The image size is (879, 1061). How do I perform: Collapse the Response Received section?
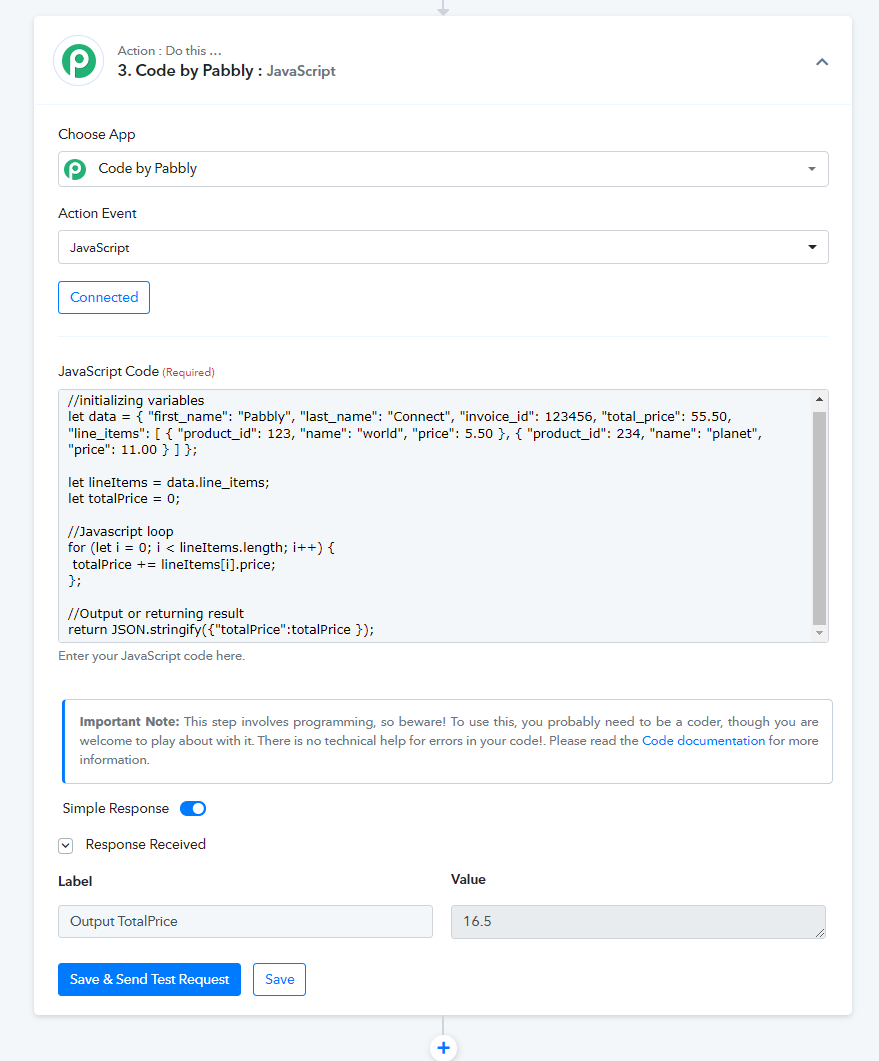(x=66, y=845)
